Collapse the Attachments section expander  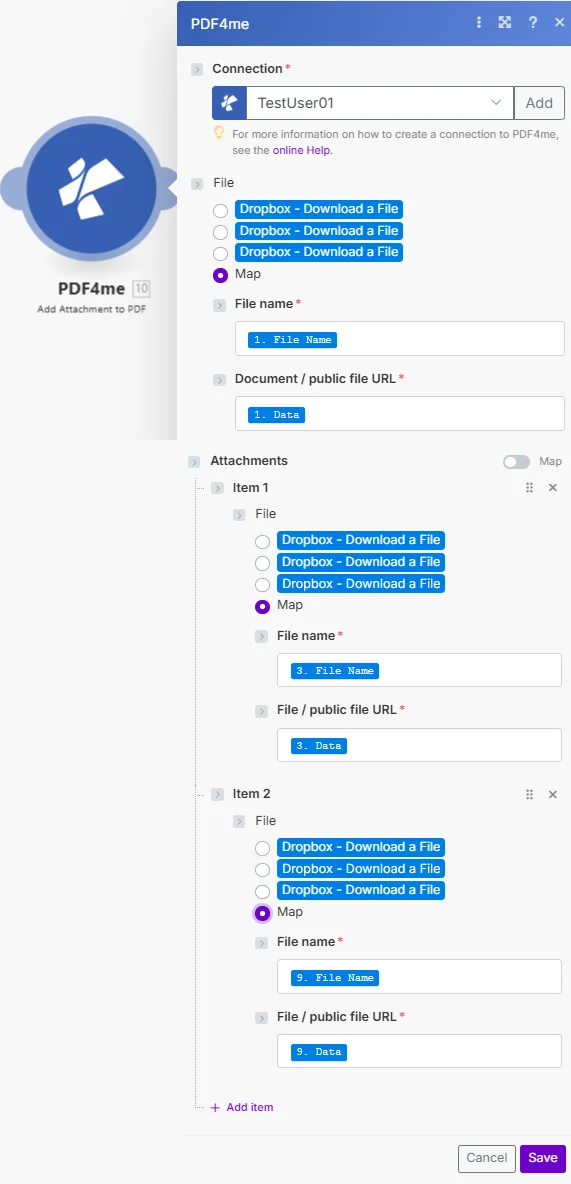(195, 461)
